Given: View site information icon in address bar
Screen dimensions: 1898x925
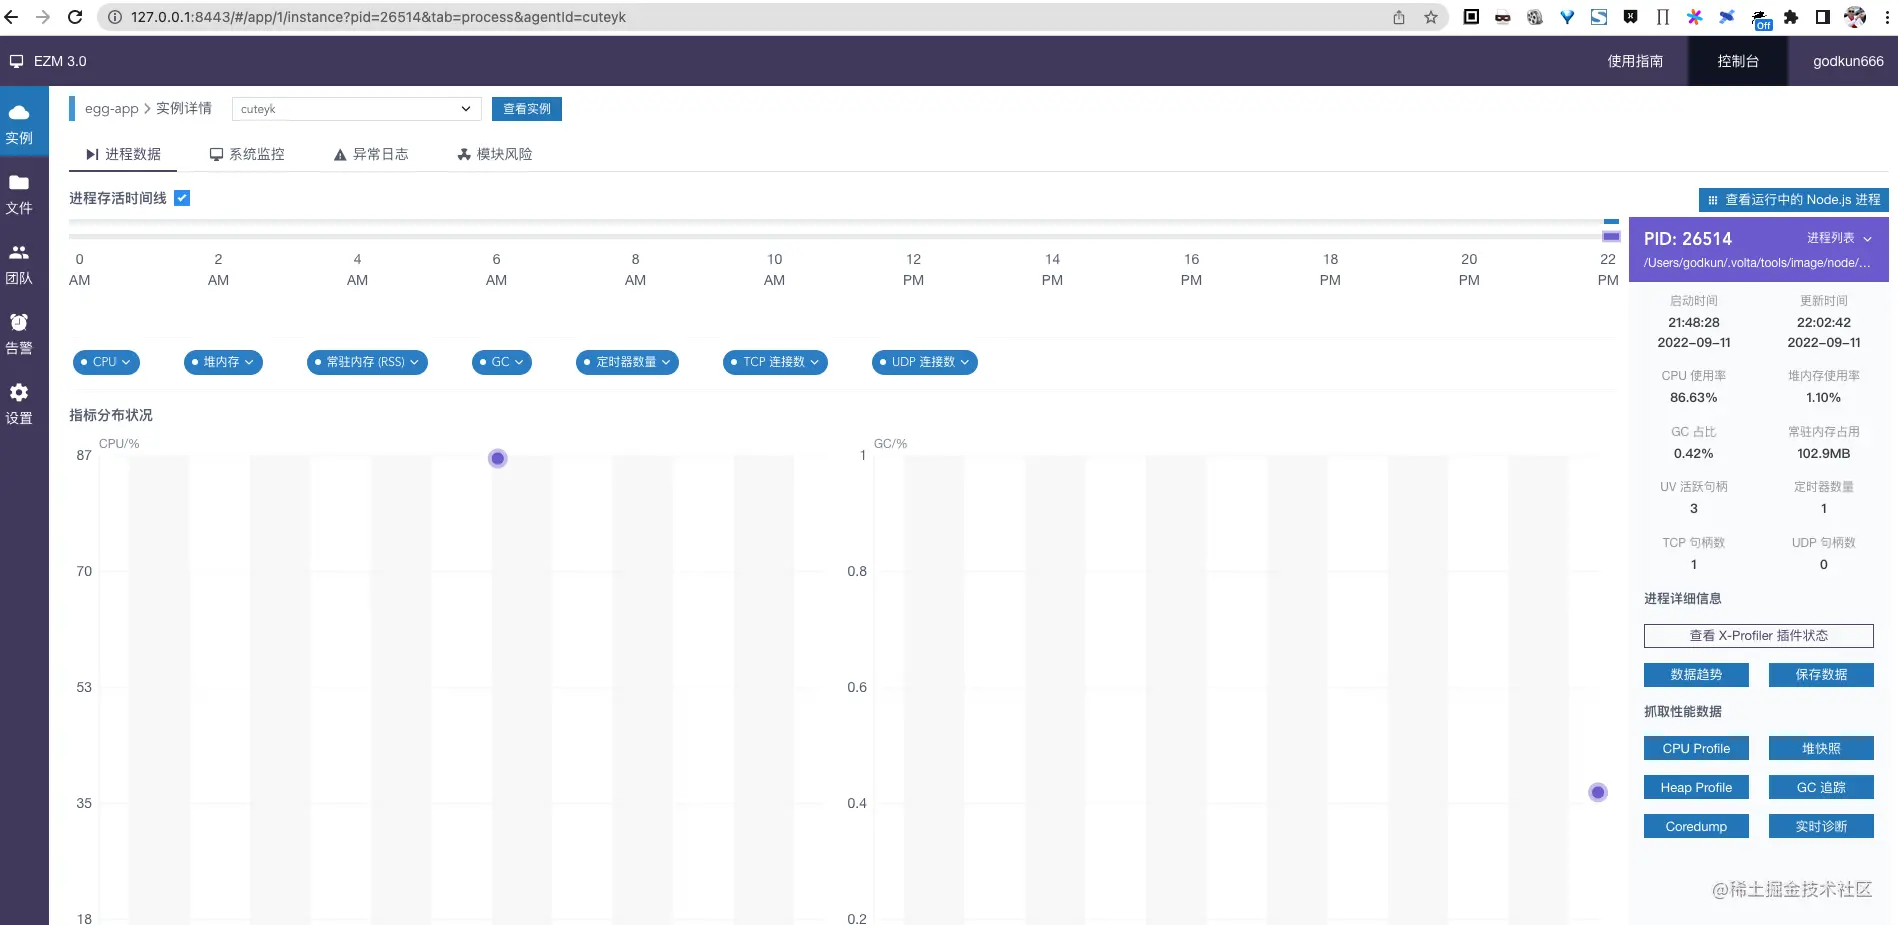Looking at the screenshot, I should pyautogui.click(x=114, y=17).
